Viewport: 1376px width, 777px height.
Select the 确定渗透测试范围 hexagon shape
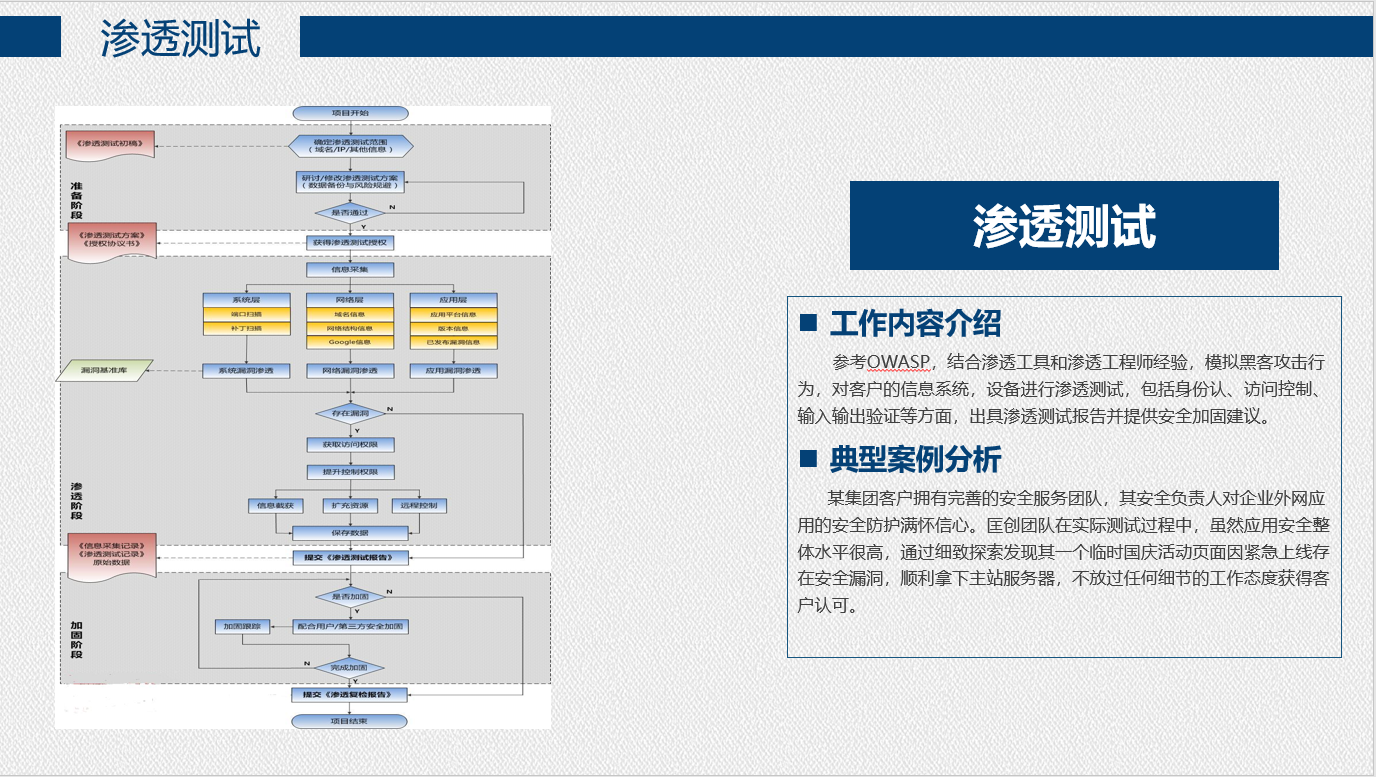tap(350, 145)
